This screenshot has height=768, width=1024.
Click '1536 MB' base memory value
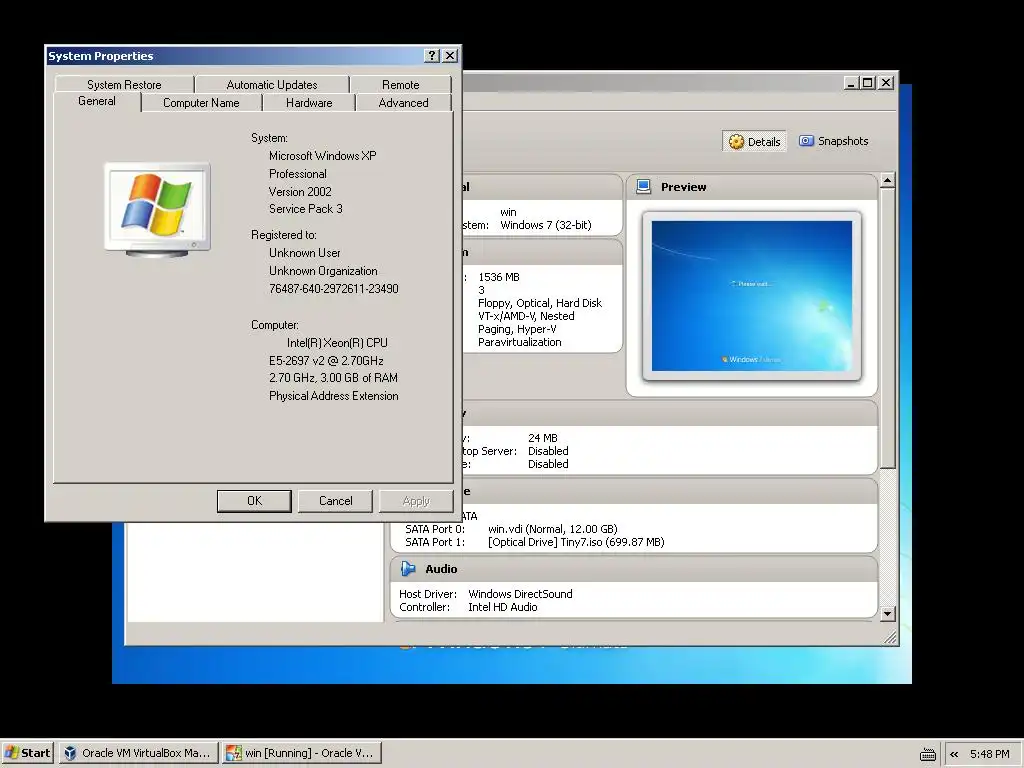coord(499,277)
